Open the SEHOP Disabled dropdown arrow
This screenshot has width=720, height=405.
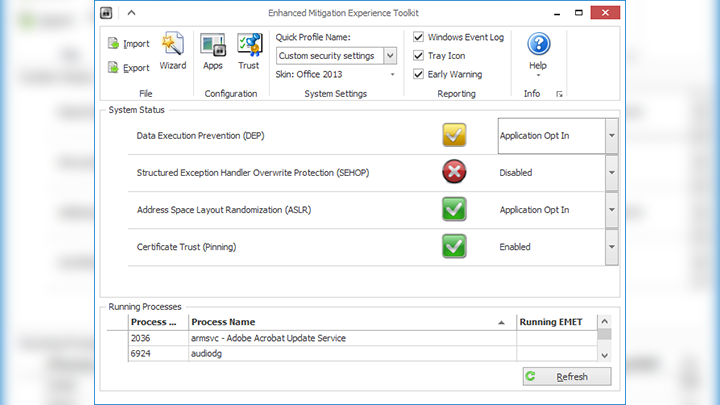[x=611, y=172]
